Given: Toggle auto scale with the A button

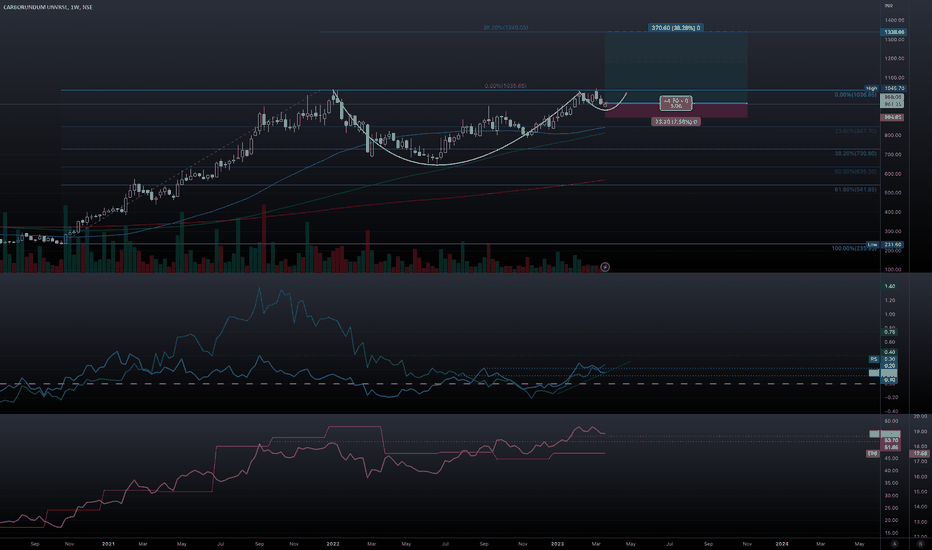Looking at the screenshot, I should click(895, 543).
